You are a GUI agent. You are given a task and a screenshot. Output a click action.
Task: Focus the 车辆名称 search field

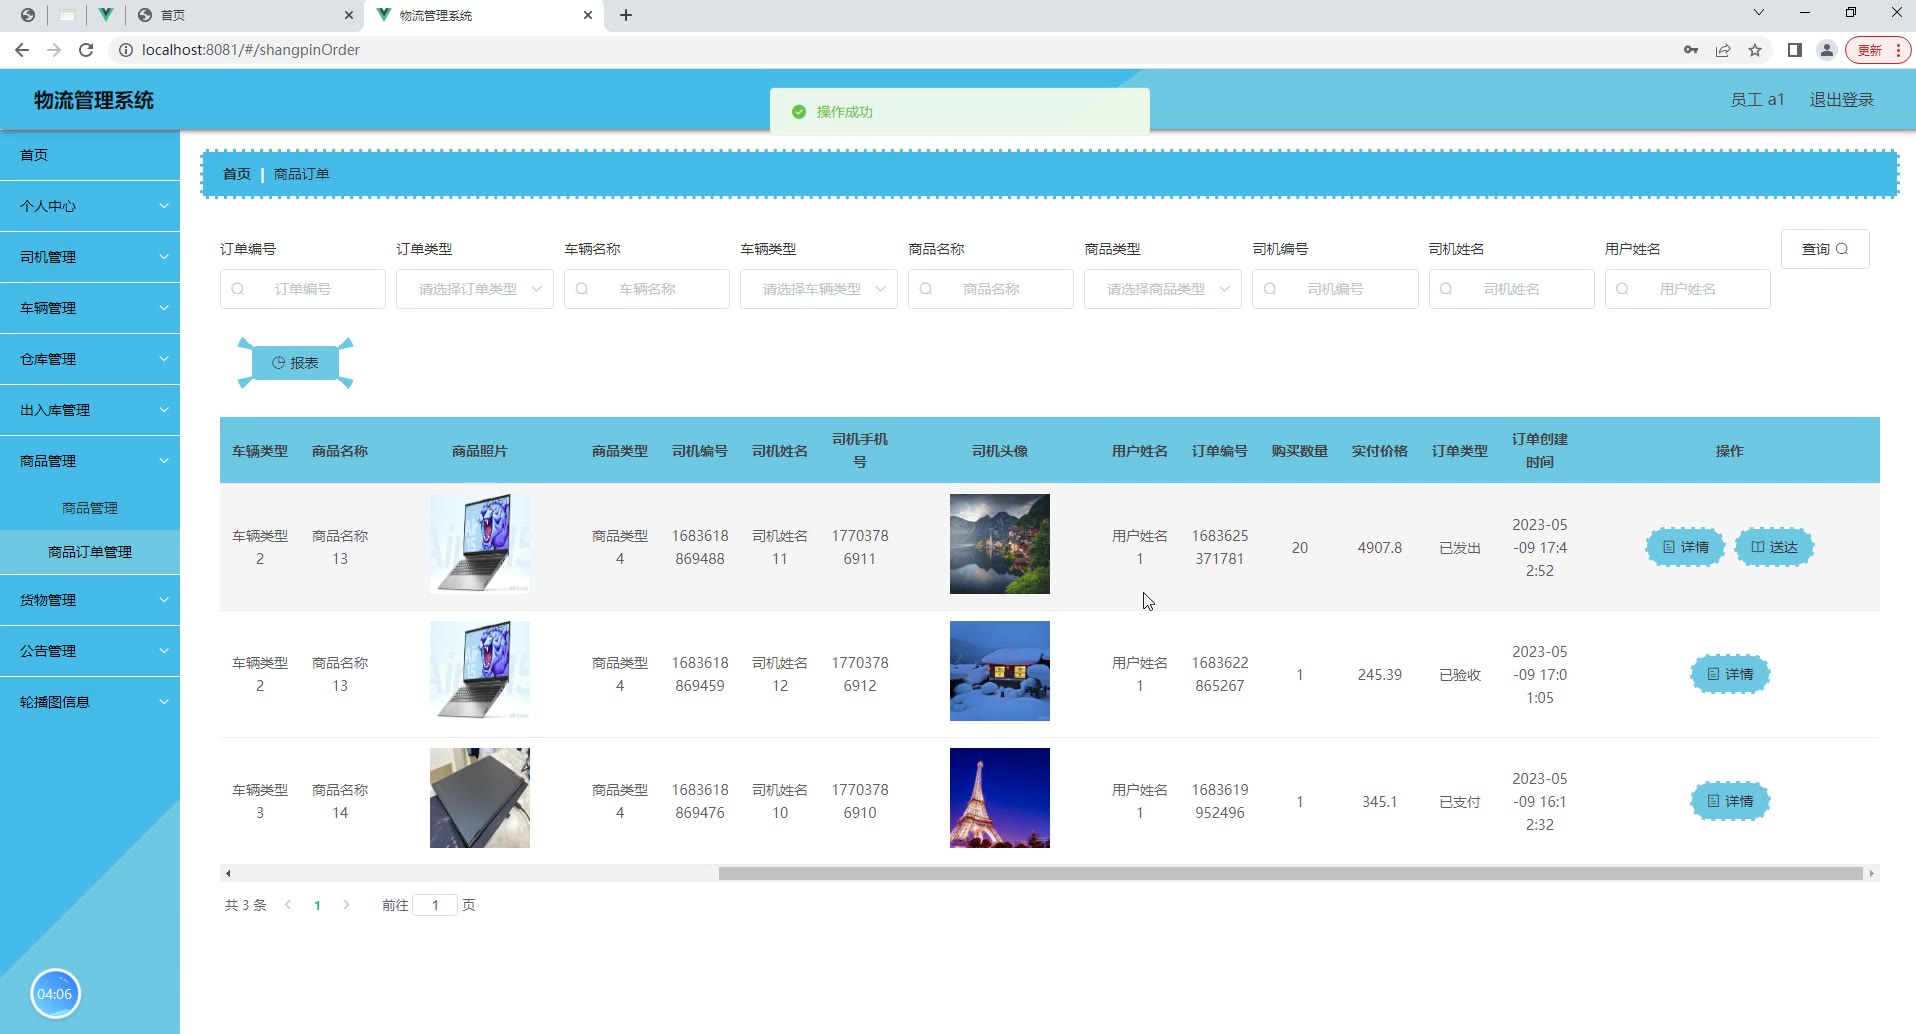pos(647,289)
